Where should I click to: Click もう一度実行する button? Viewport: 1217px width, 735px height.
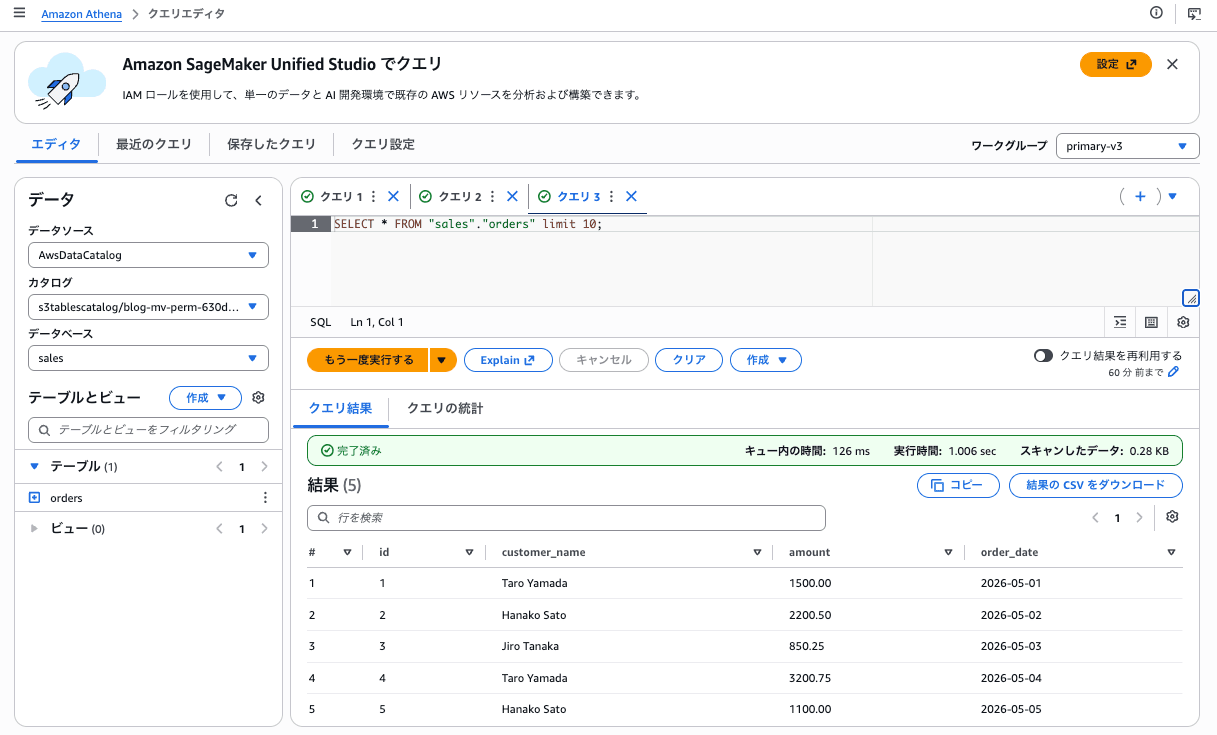(368, 360)
